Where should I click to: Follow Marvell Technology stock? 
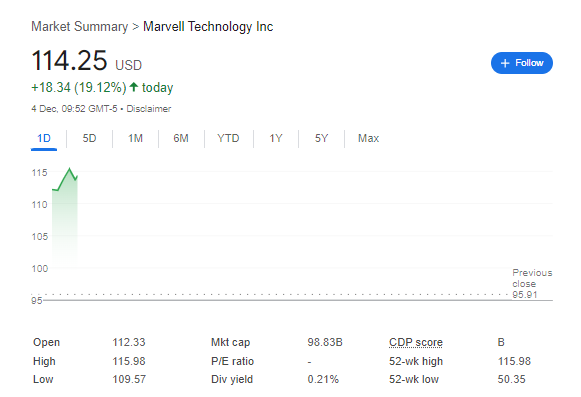click(x=522, y=63)
